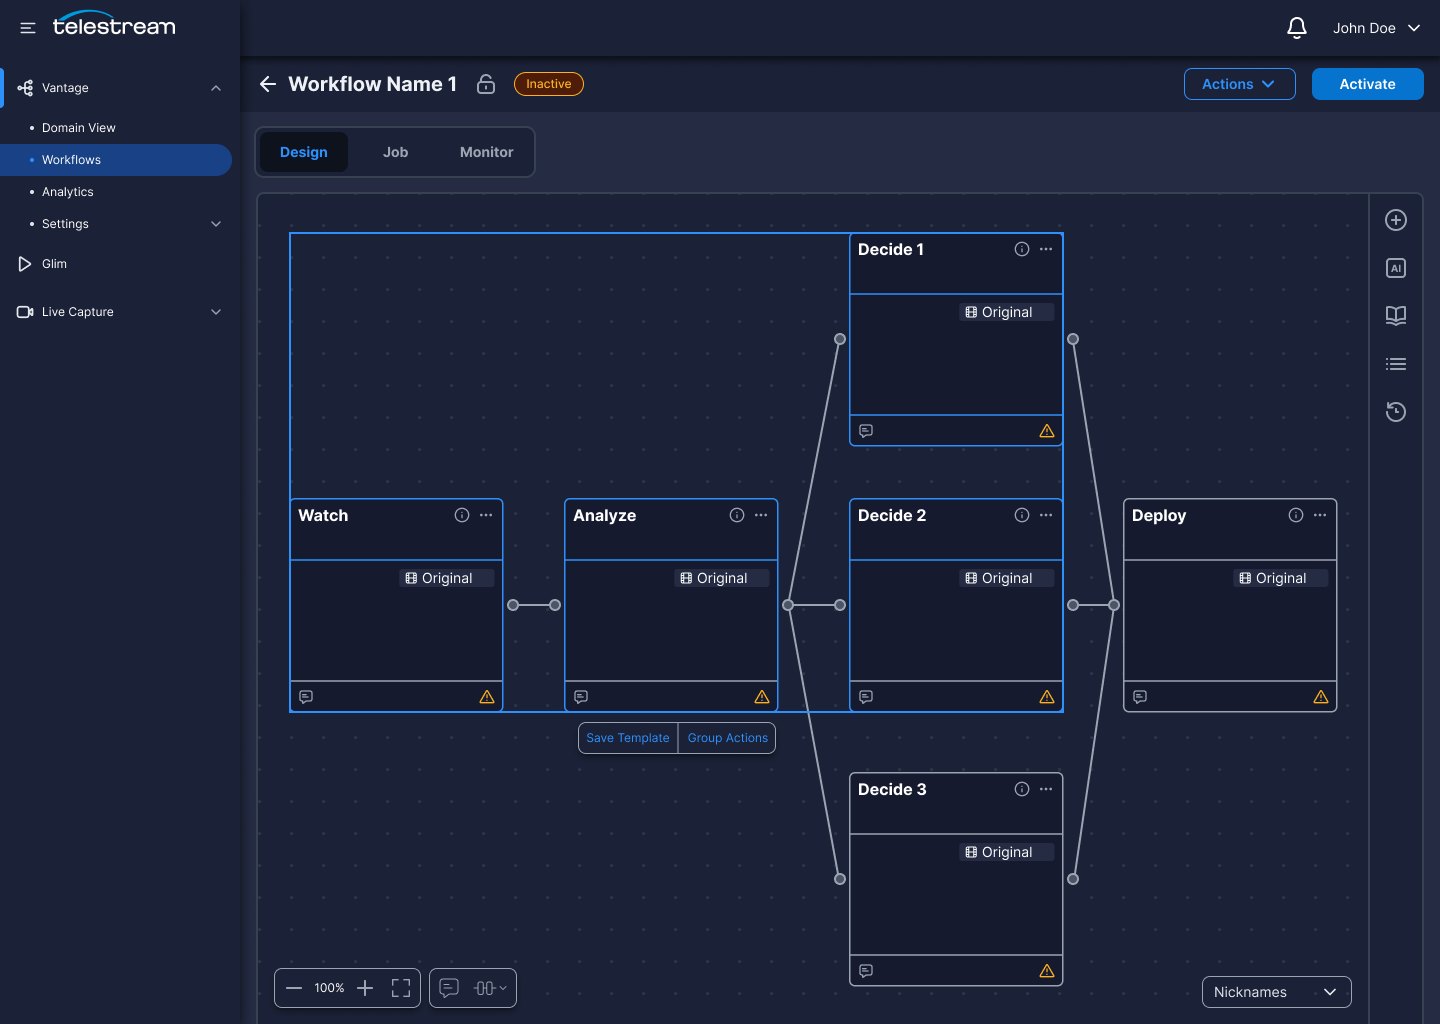Show info for the Watch node

click(x=462, y=515)
